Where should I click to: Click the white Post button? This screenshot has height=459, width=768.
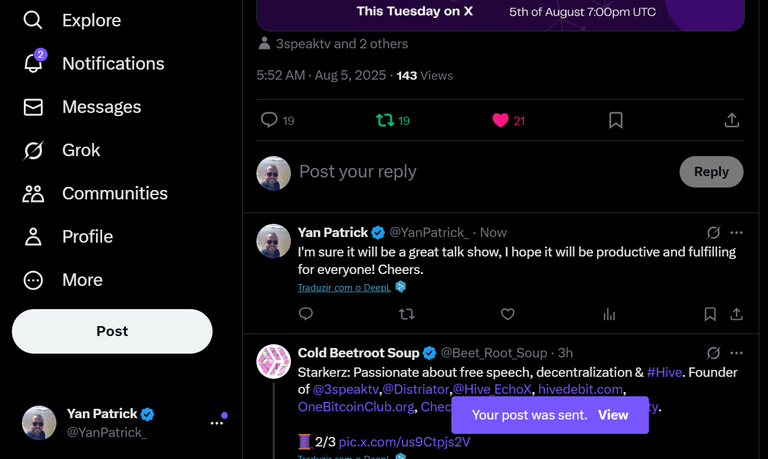point(112,331)
